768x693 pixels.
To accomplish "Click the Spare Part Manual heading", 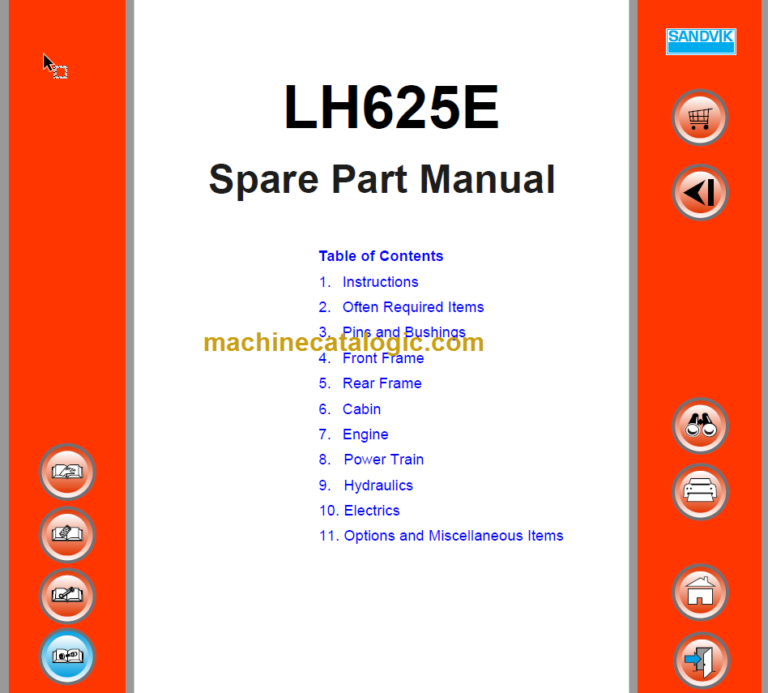I will (382, 180).
